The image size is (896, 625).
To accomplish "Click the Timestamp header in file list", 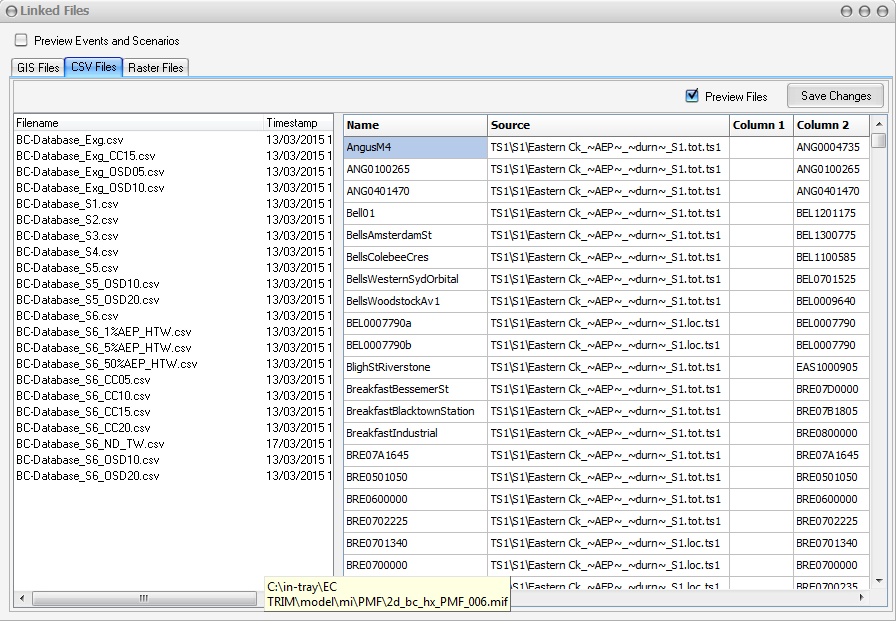I will point(295,123).
